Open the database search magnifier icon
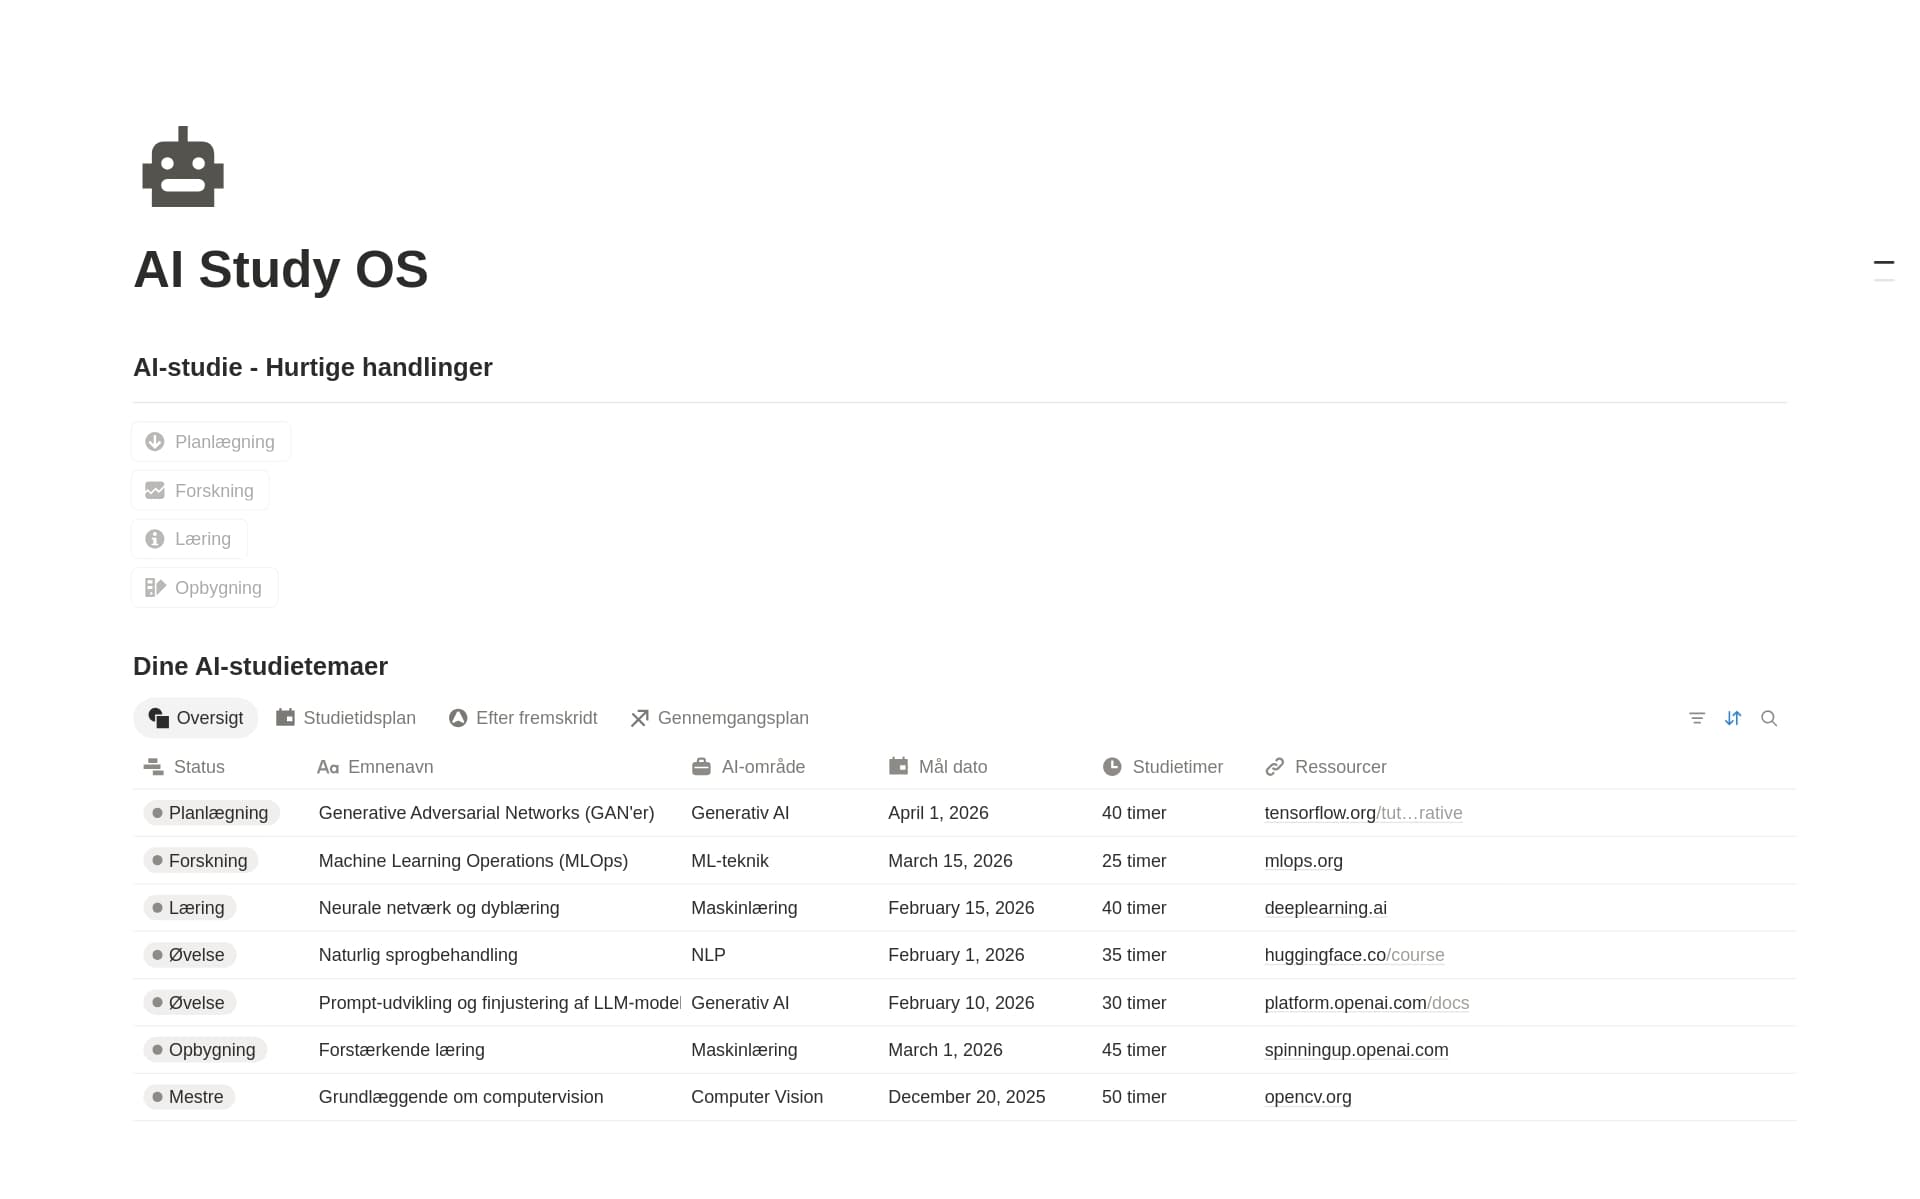Screen dimensions: 1920x1199 pyautogui.click(x=1769, y=718)
